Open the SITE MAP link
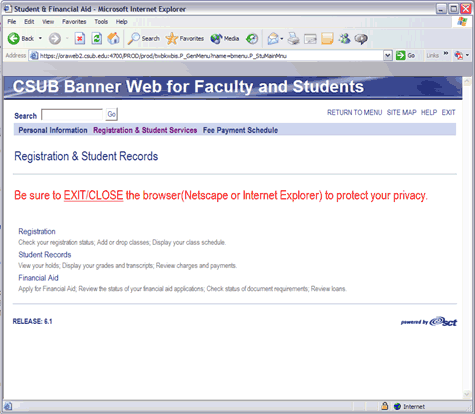The image size is (475, 414). pyautogui.click(x=401, y=113)
